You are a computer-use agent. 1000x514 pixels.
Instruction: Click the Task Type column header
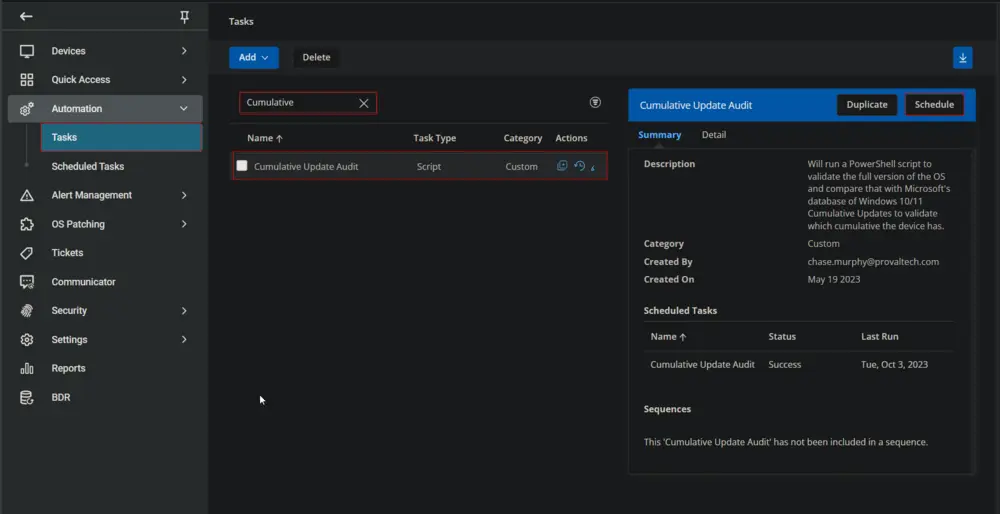pos(434,138)
